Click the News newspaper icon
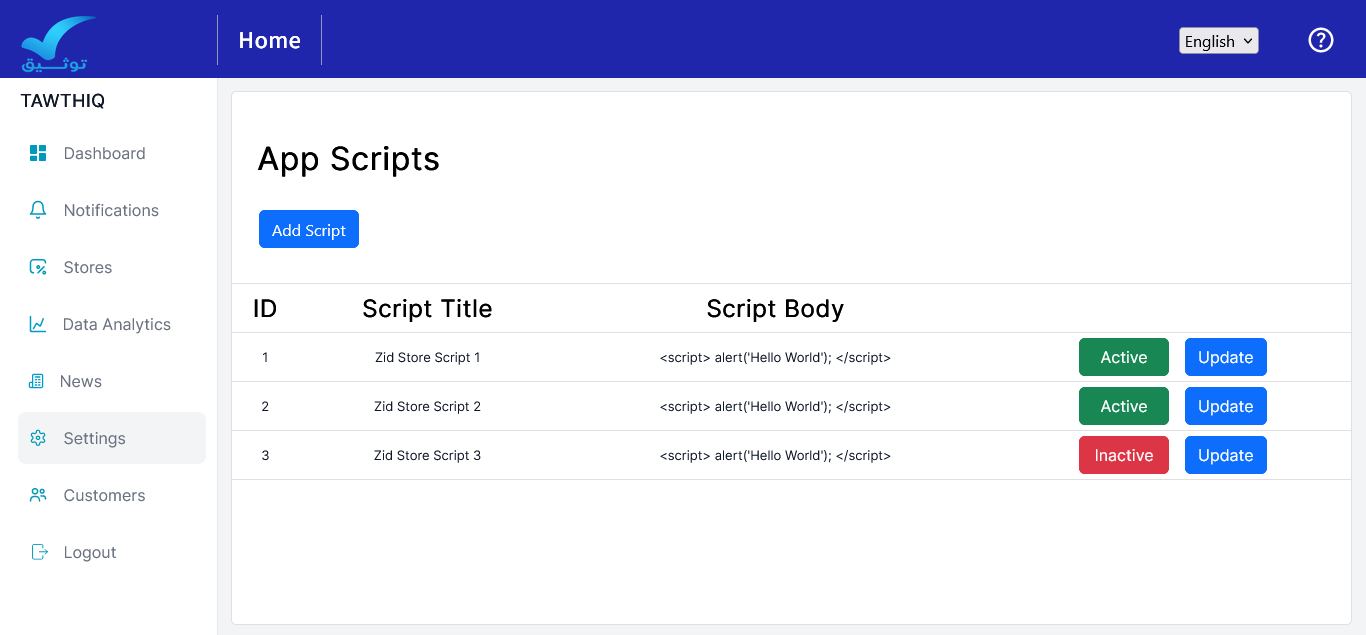The image size is (1366, 635). click(37, 381)
